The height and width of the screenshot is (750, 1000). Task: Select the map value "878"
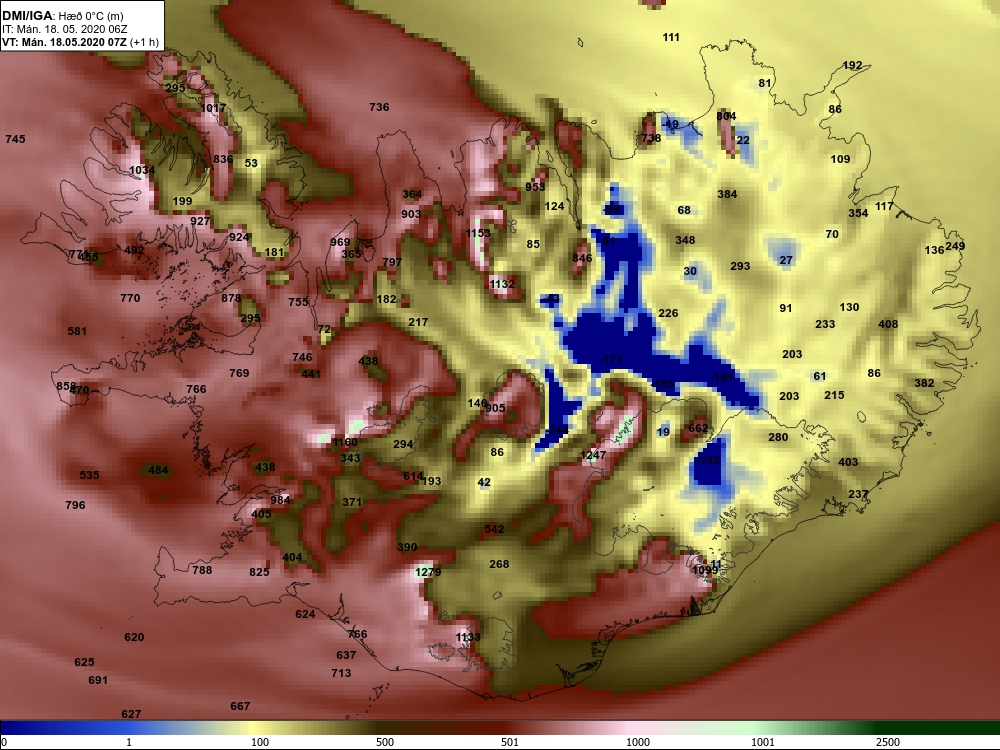click(231, 297)
